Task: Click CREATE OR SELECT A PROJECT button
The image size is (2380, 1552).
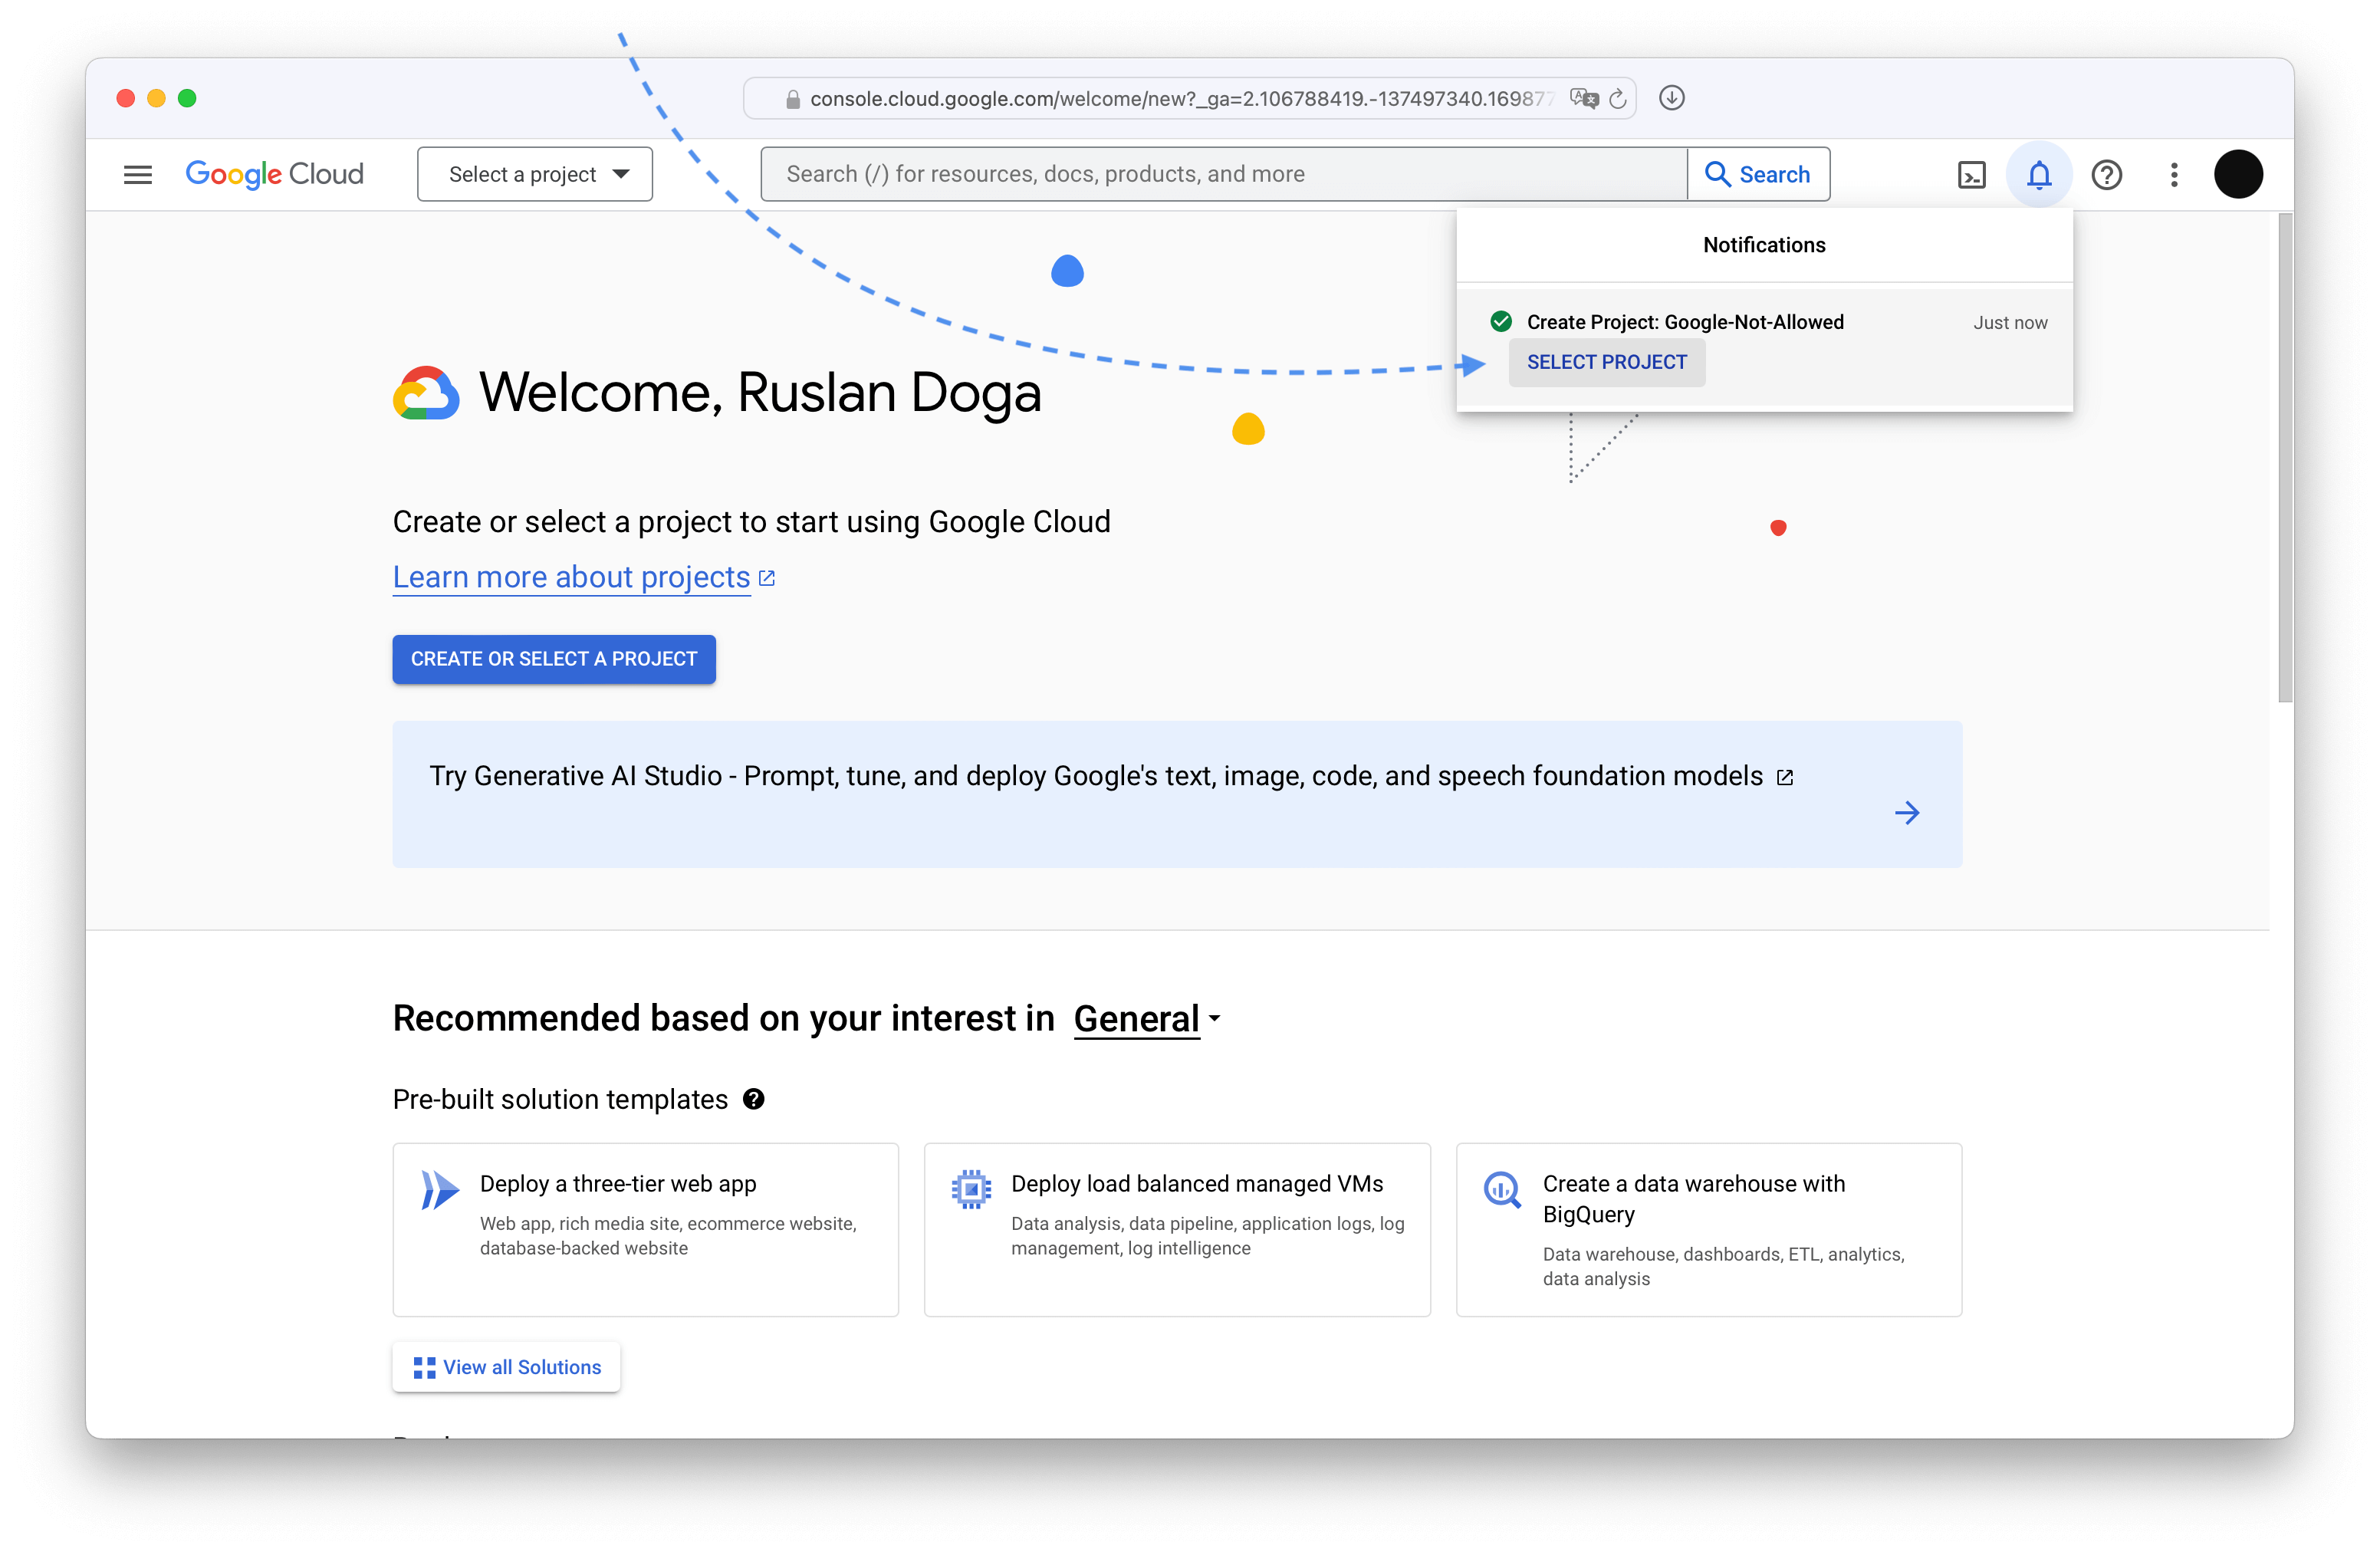Action: (x=553, y=659)
